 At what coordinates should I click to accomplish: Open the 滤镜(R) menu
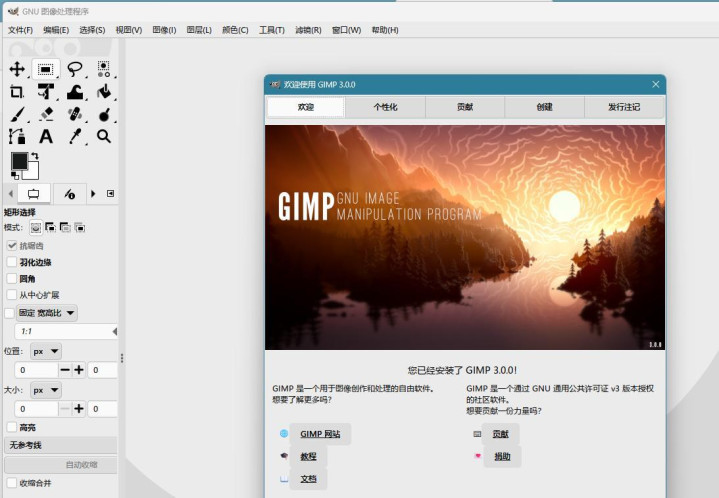[x=308, y=30]
